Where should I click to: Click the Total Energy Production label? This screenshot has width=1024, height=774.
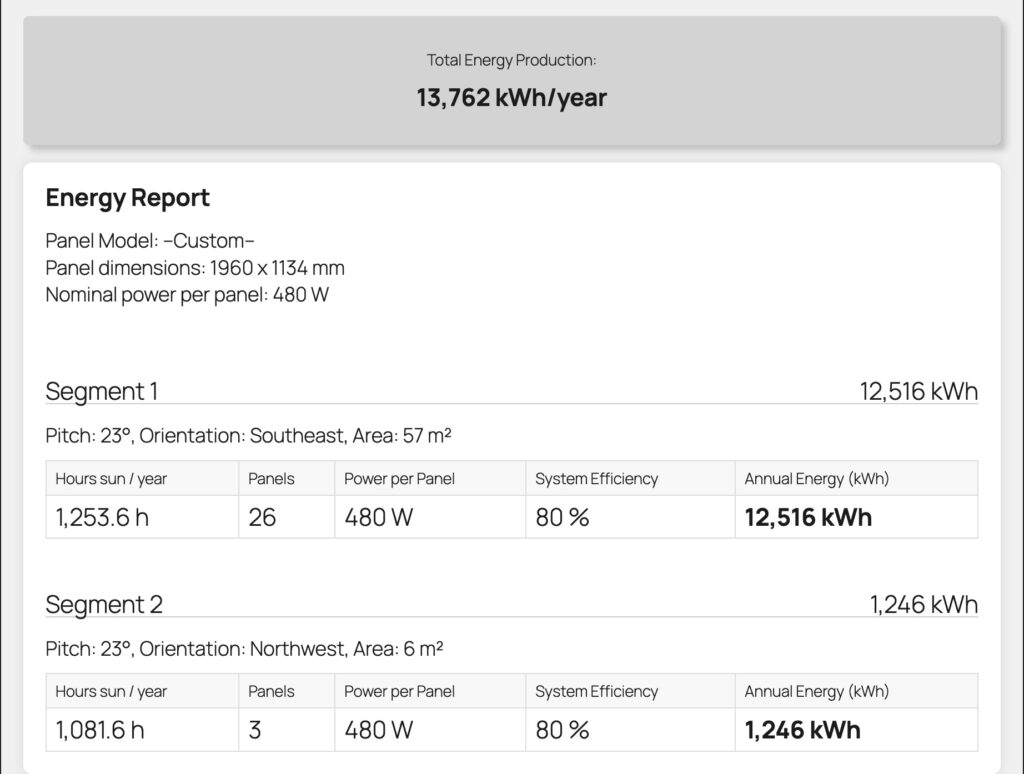pos(511,60)
